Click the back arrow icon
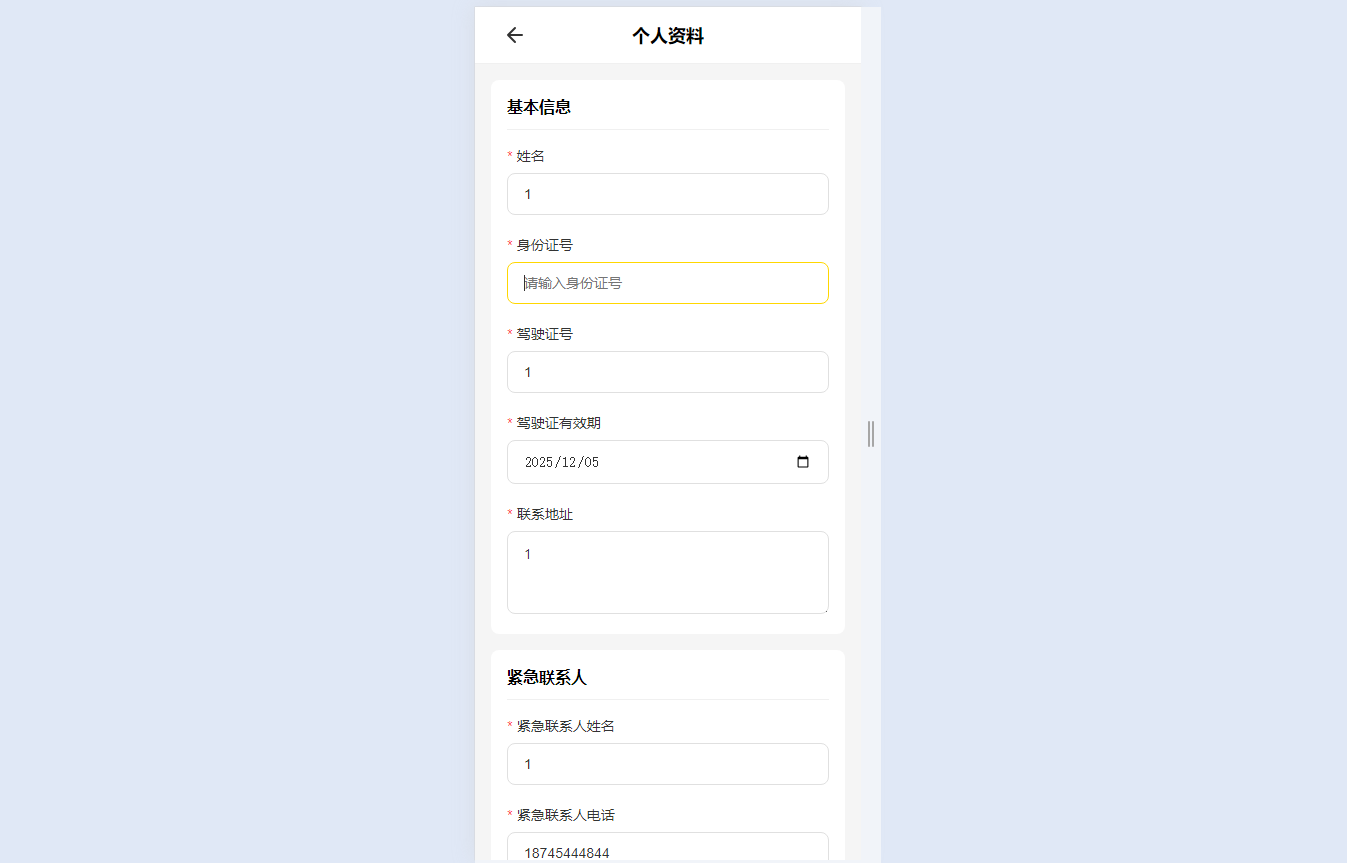The width and height of the screenshot is (1347, 863). point(514,35)
